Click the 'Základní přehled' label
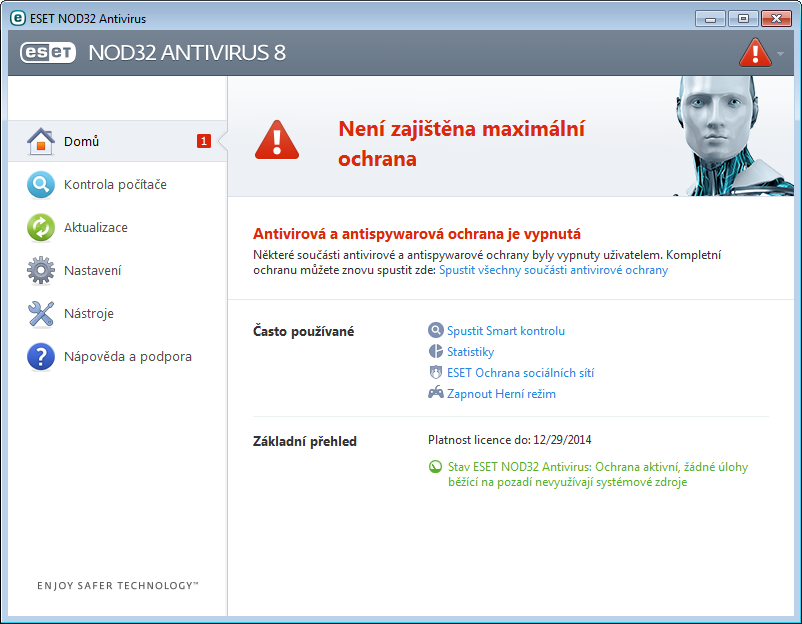The image size is (802, 624). click(305, 441)
